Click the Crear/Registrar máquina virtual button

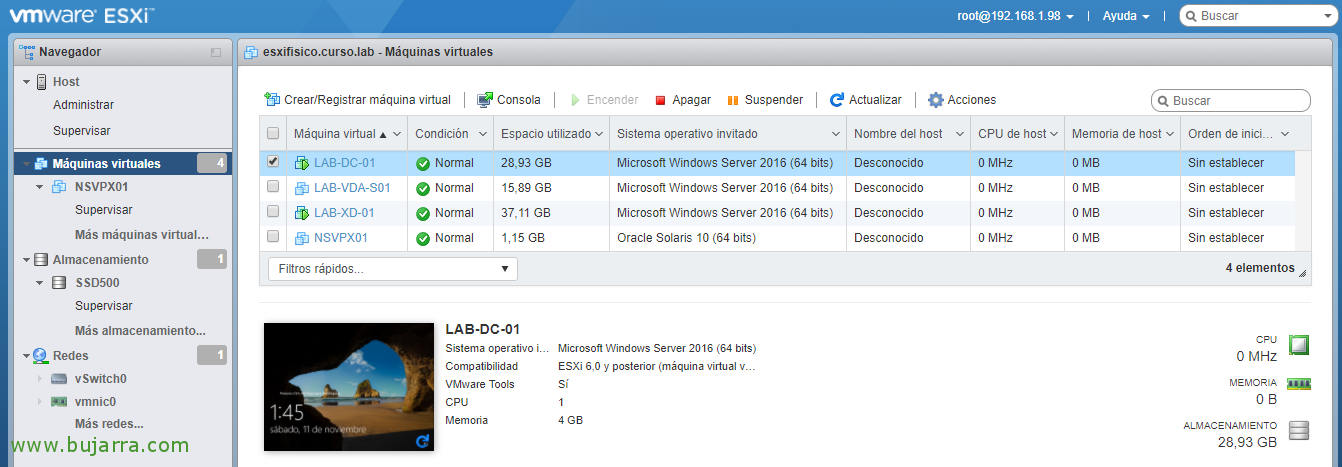(x=357, y=100)
